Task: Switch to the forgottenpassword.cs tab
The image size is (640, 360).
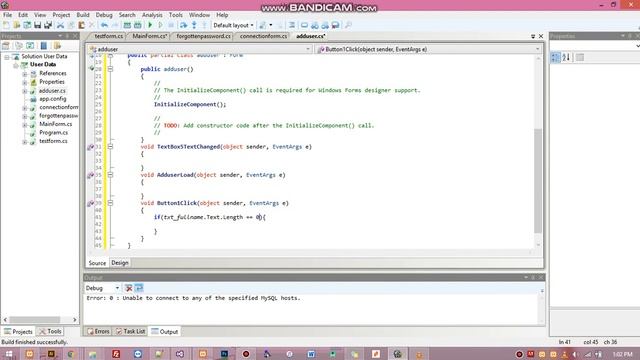Action: 204,36
